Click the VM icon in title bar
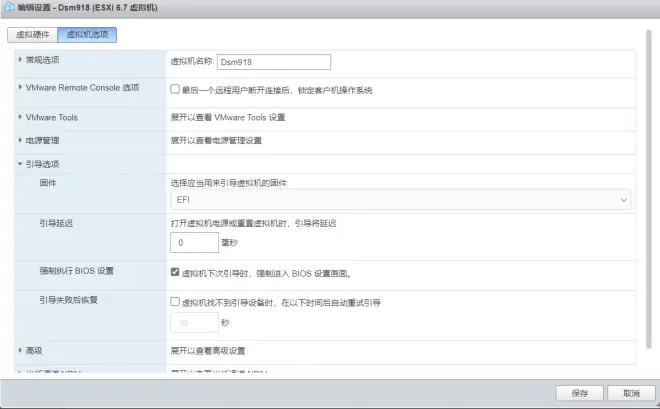 (x=9, y=7)
